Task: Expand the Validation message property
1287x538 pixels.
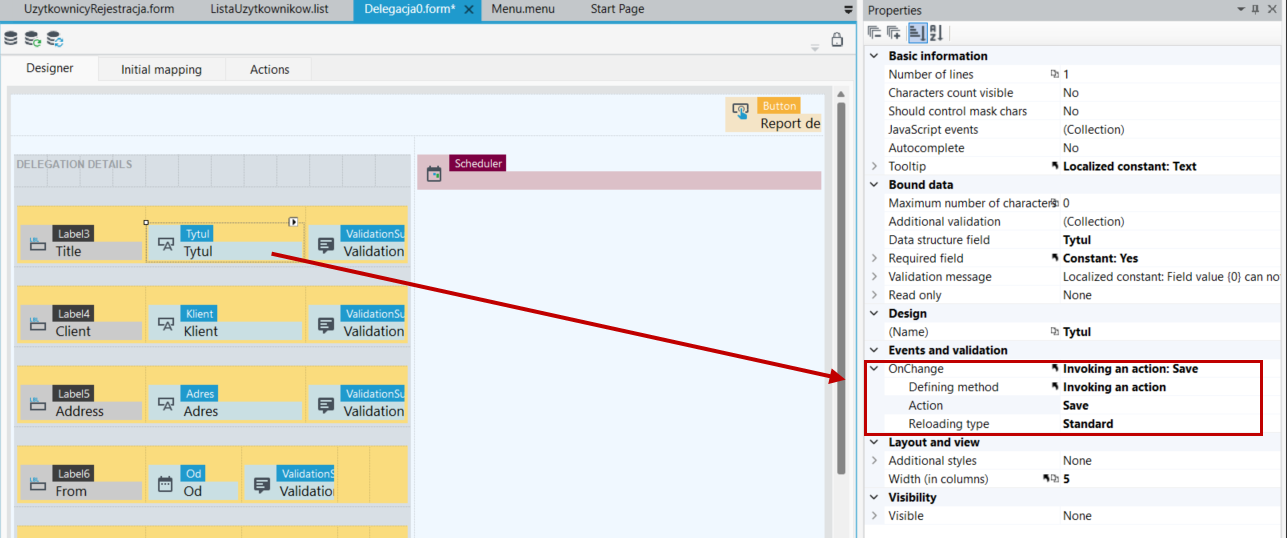Action: pos(875,277)
